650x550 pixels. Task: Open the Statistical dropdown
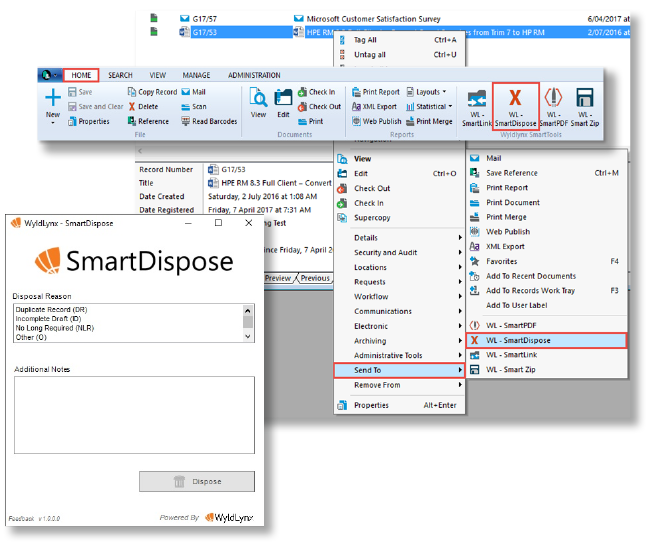pyautogui.click(x=429, y=107)
